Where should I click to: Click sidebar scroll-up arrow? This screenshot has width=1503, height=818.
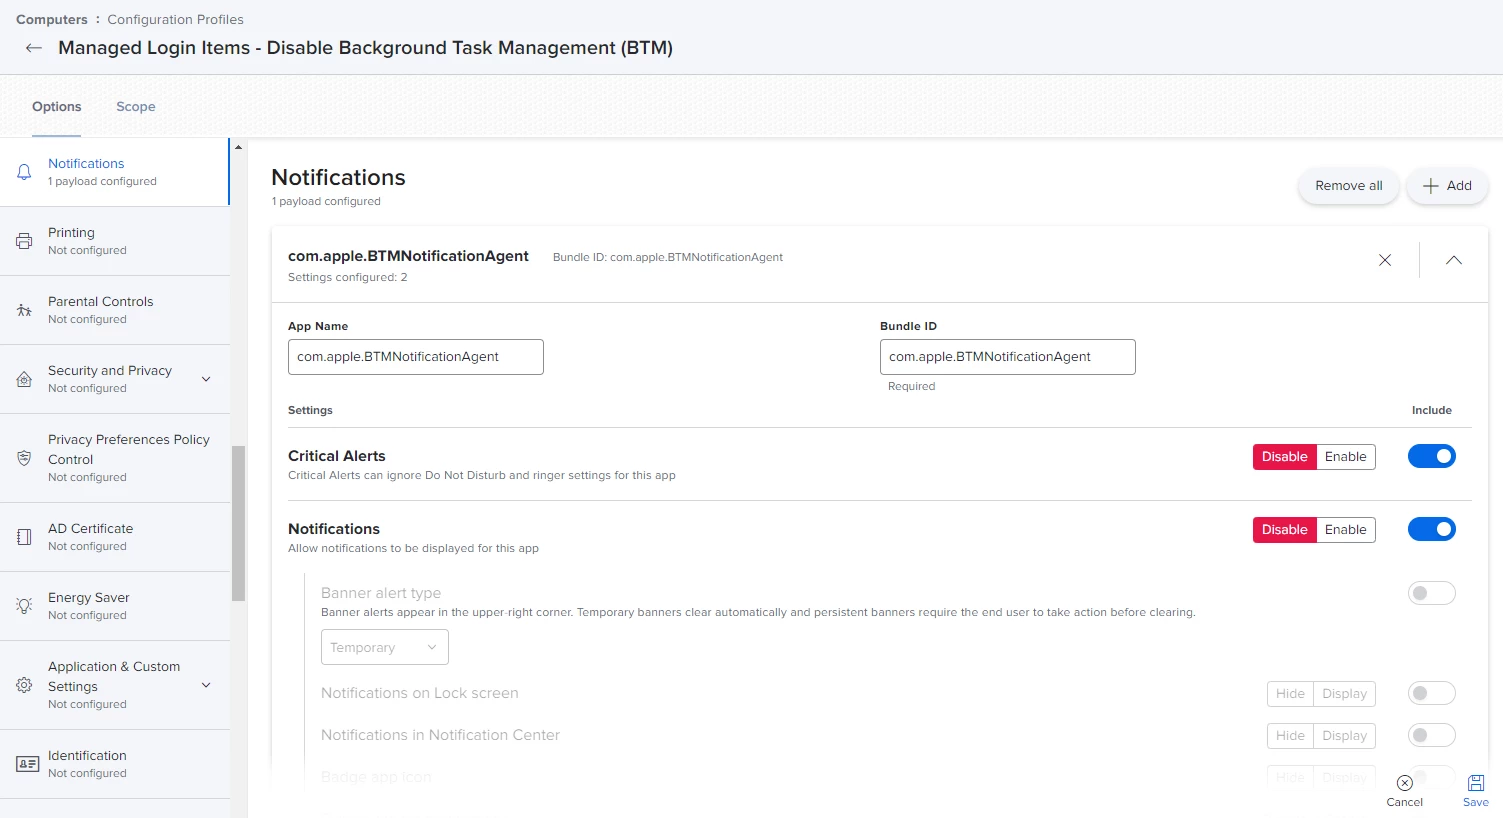pyautogui.click(x=238, y=147)
